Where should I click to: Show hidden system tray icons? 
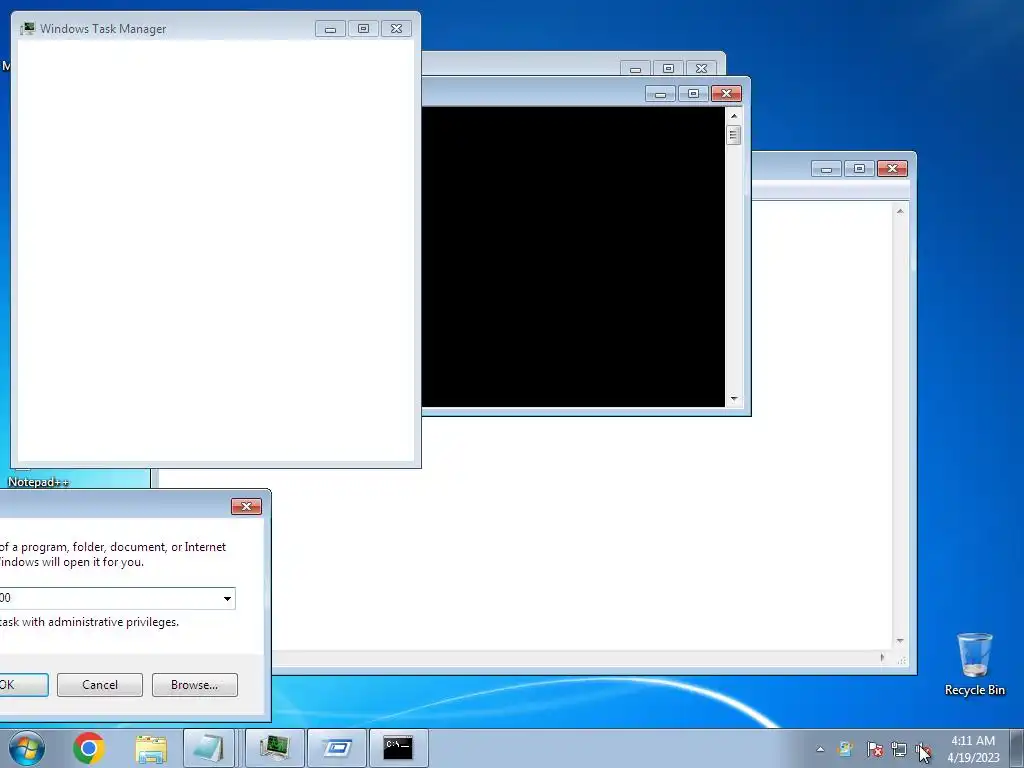[820, 749]
